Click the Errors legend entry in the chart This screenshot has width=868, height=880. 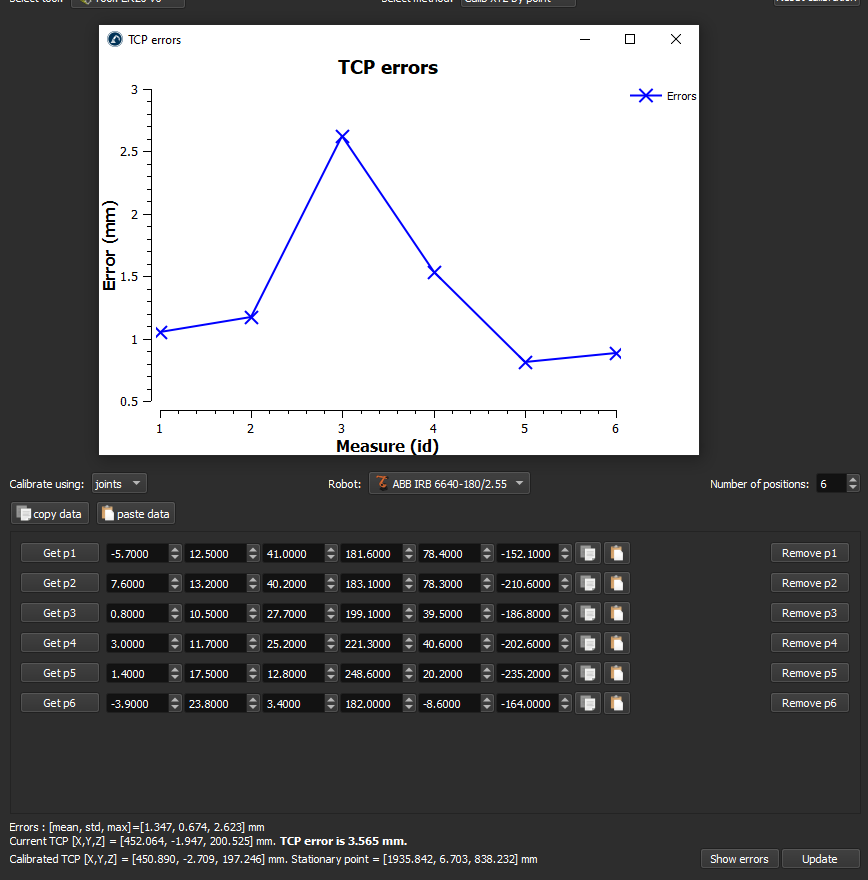663,96
